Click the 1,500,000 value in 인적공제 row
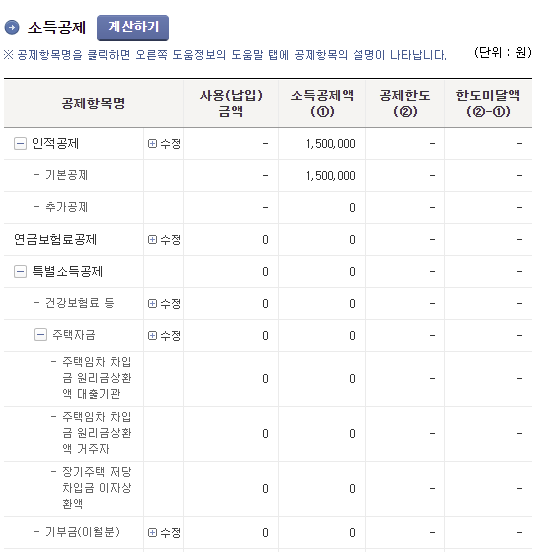 tap(331, 144)
